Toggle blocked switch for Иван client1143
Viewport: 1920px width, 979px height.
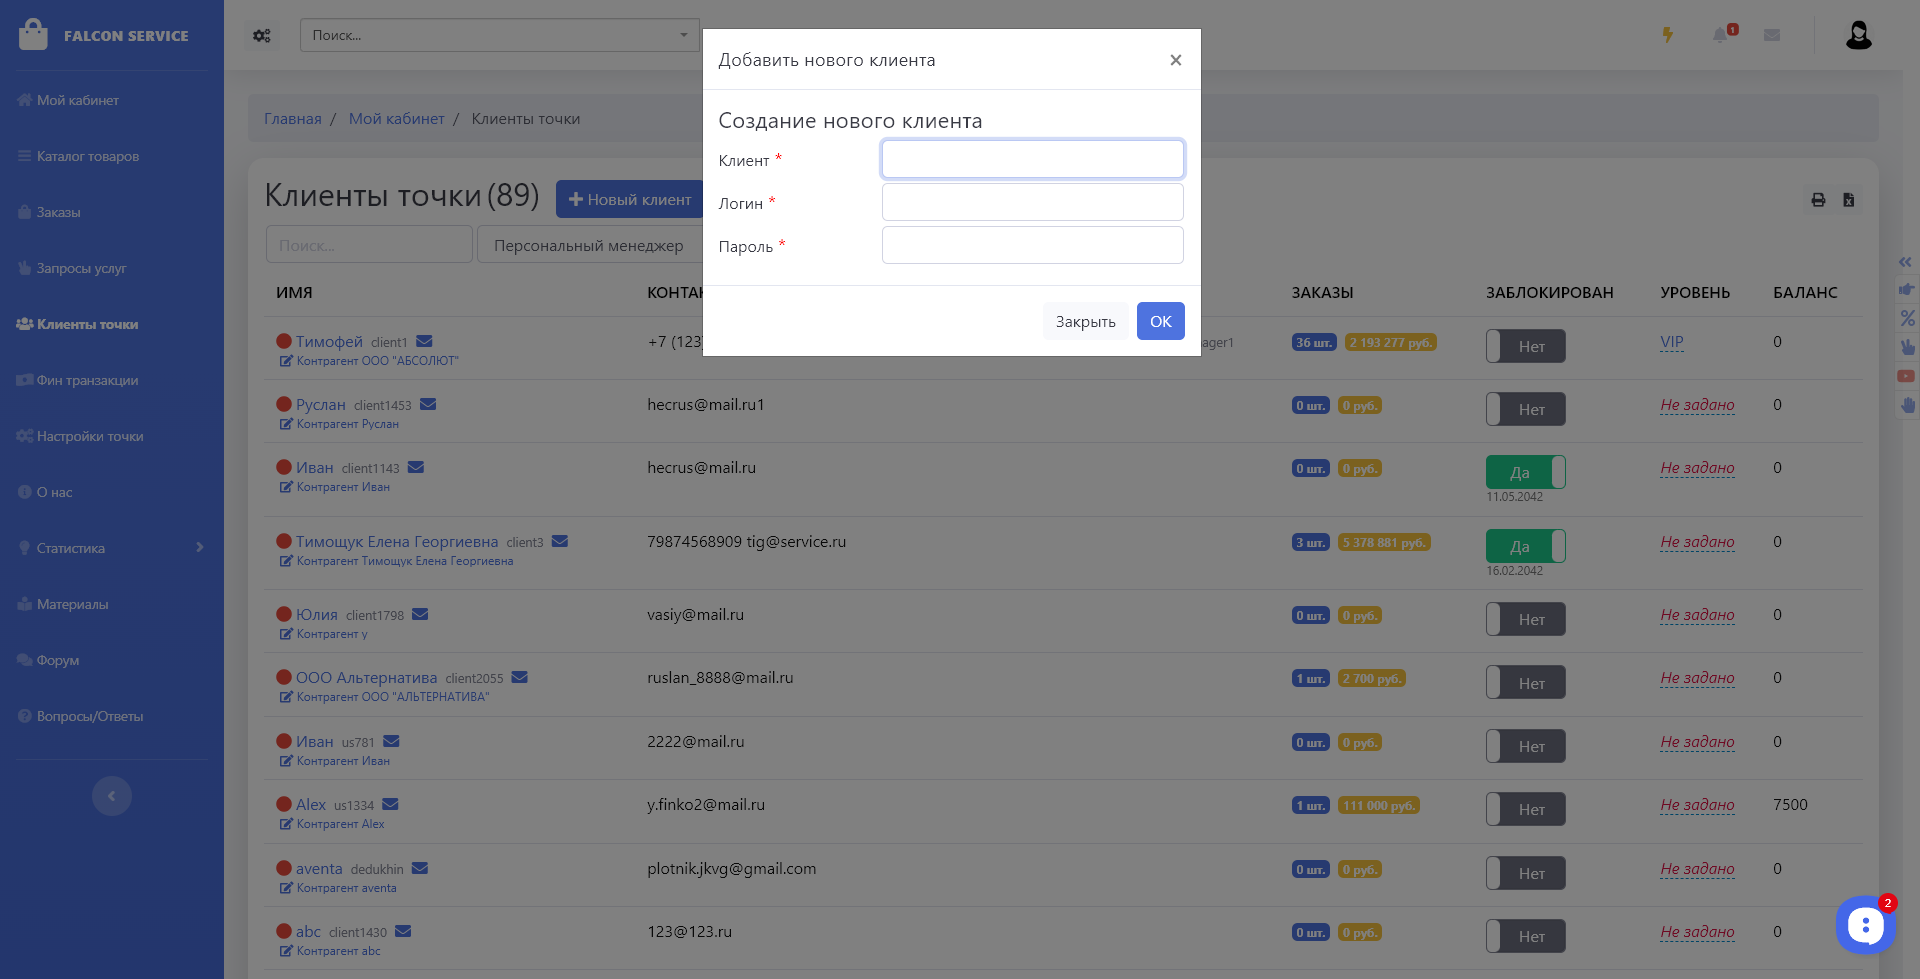point(1525,472)
